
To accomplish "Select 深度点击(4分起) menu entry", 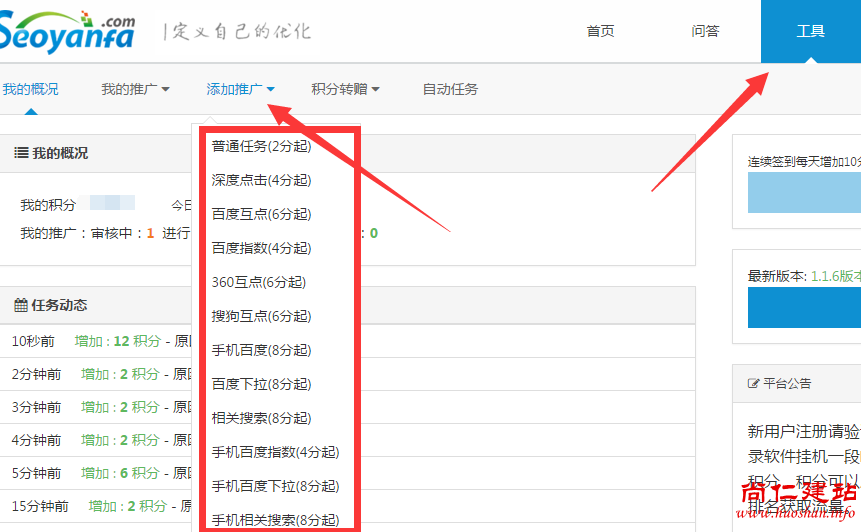I will pyautogui.click(x=261, y=181).
